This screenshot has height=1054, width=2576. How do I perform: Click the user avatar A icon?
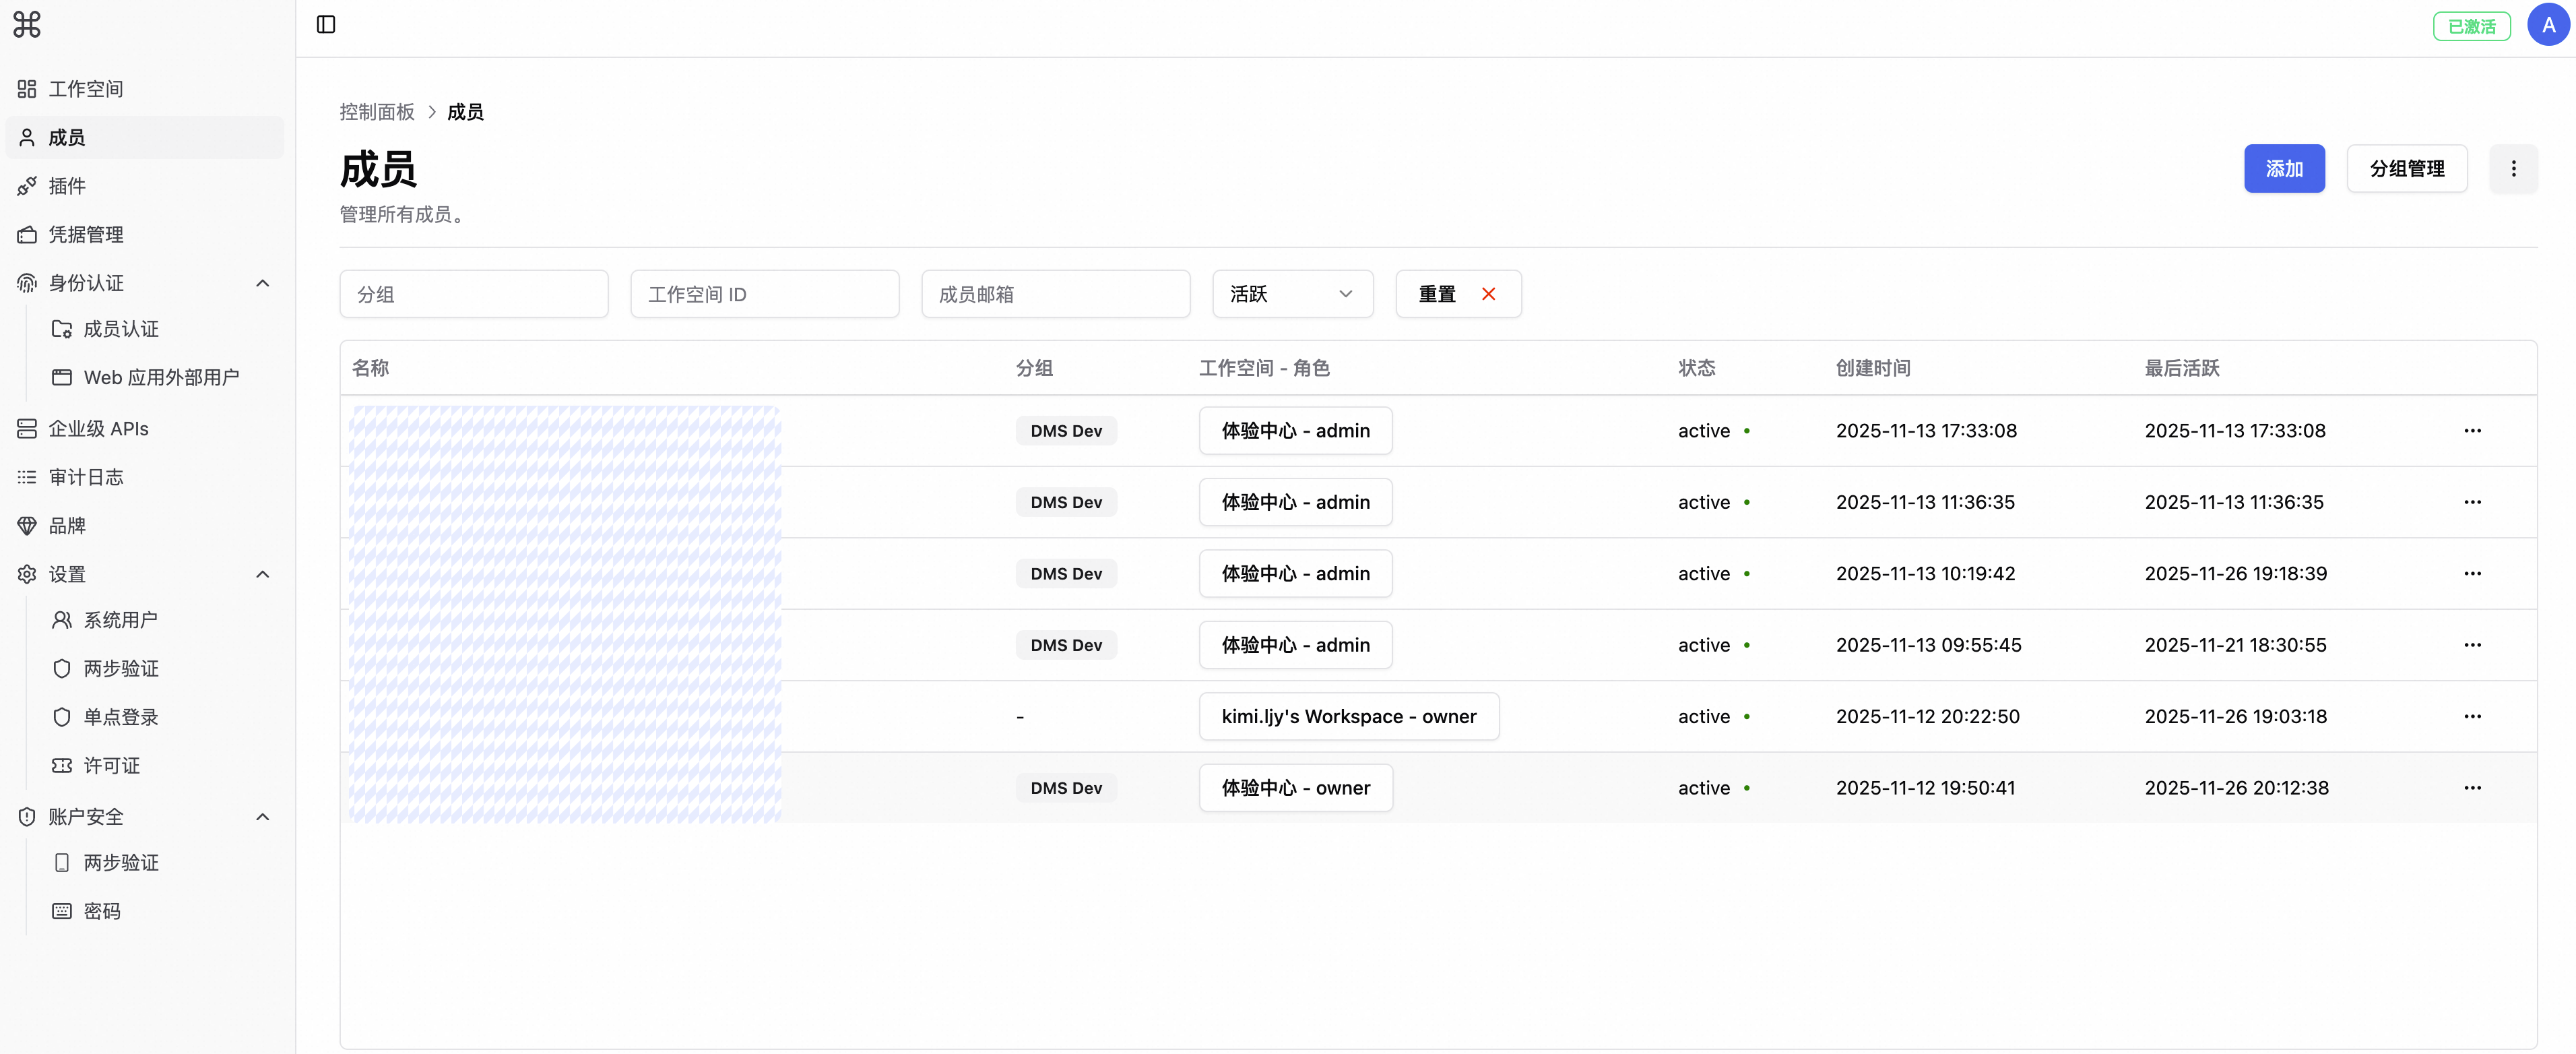2548,25
